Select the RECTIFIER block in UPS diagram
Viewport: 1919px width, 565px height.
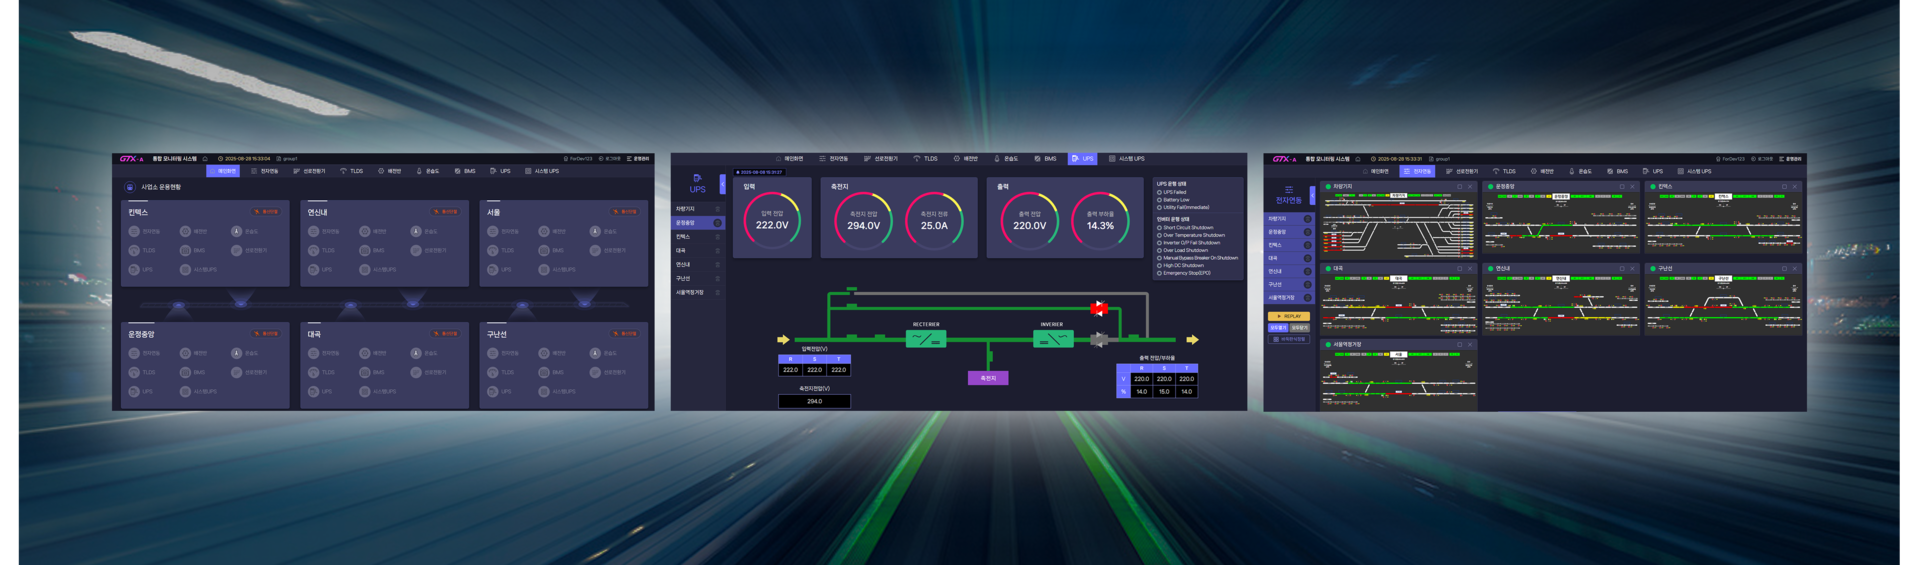(x=926, y=339)
